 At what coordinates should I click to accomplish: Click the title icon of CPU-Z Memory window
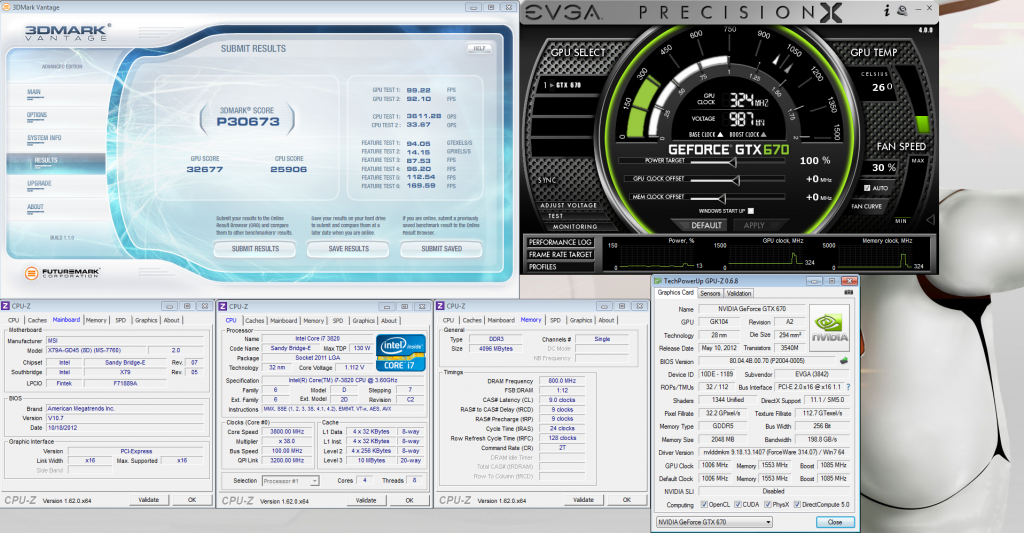click(x=440, y=306)
